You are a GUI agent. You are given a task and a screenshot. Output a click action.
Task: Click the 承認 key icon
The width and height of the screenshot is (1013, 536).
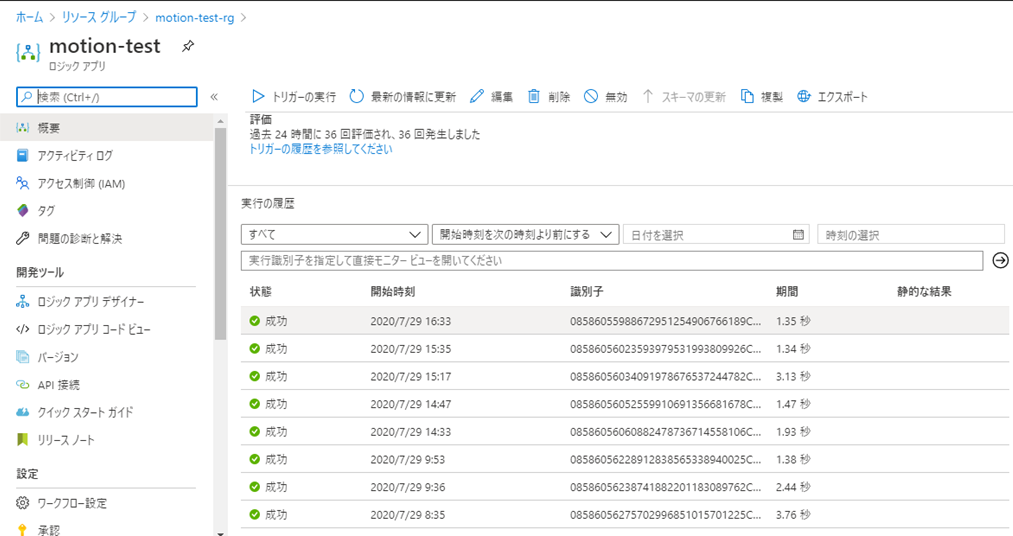pyautogui.click(x=23, y=530)
